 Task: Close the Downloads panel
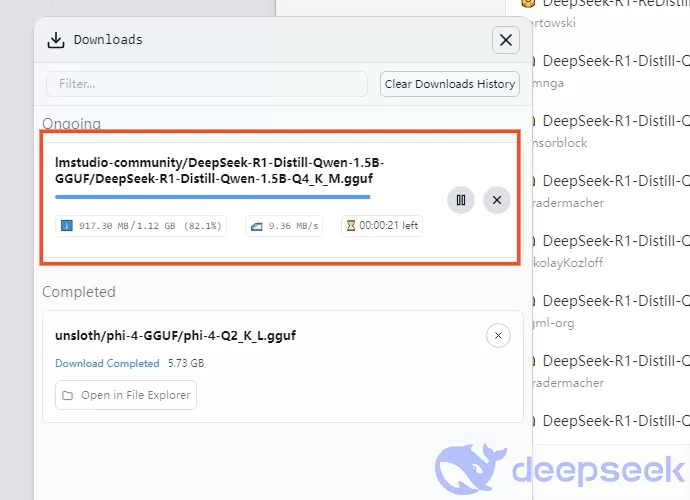[x=506, y=40]
